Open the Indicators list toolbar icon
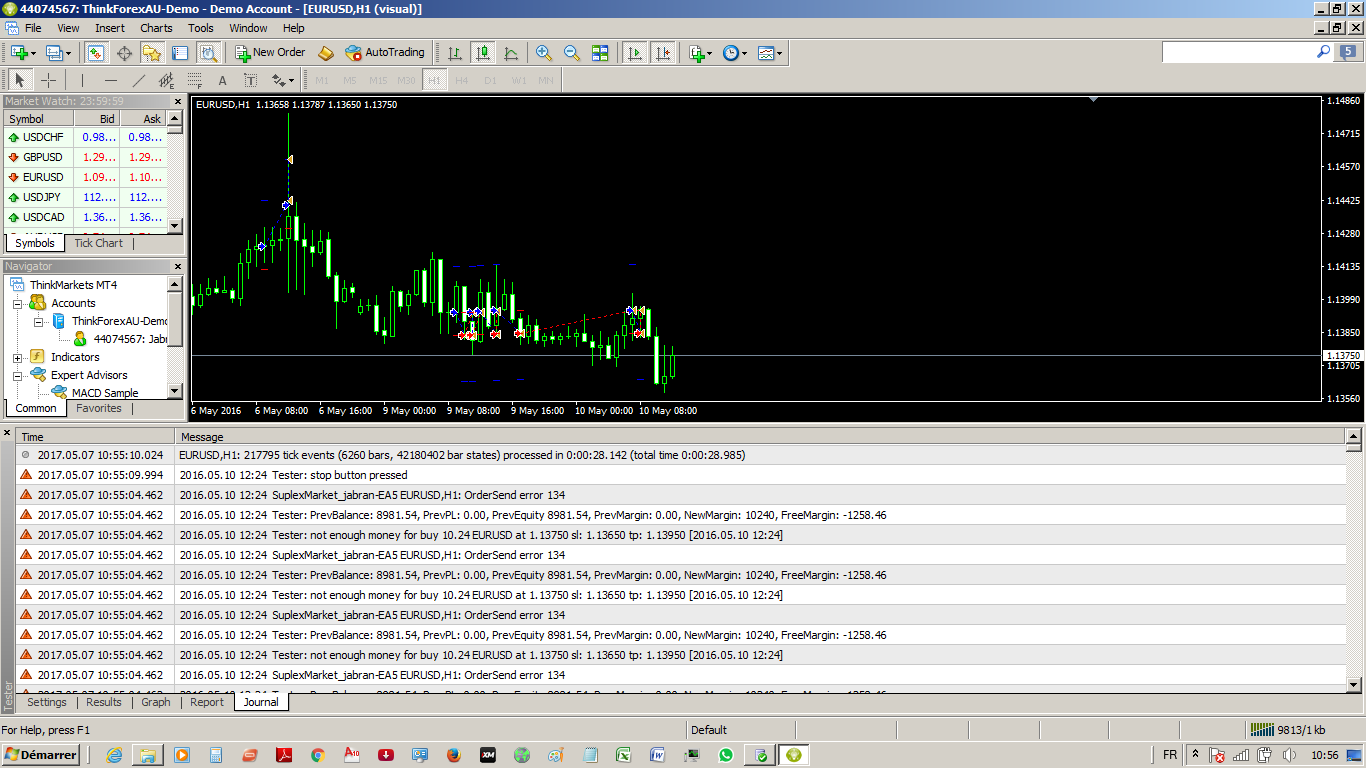The height and width of the screenshot is (768, 1366). click(697, 53)
